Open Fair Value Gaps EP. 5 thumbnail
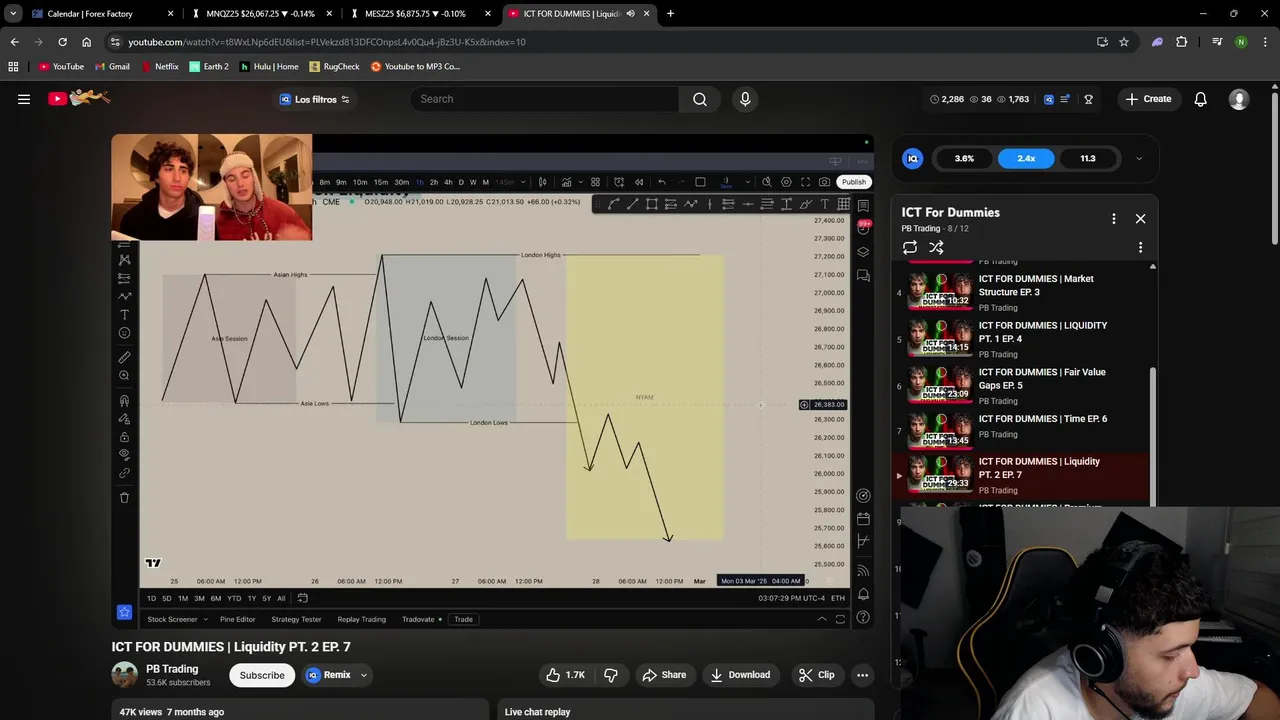Image resolution: width=1280 pixels, height=720 pixels. (x=940, y=385)
